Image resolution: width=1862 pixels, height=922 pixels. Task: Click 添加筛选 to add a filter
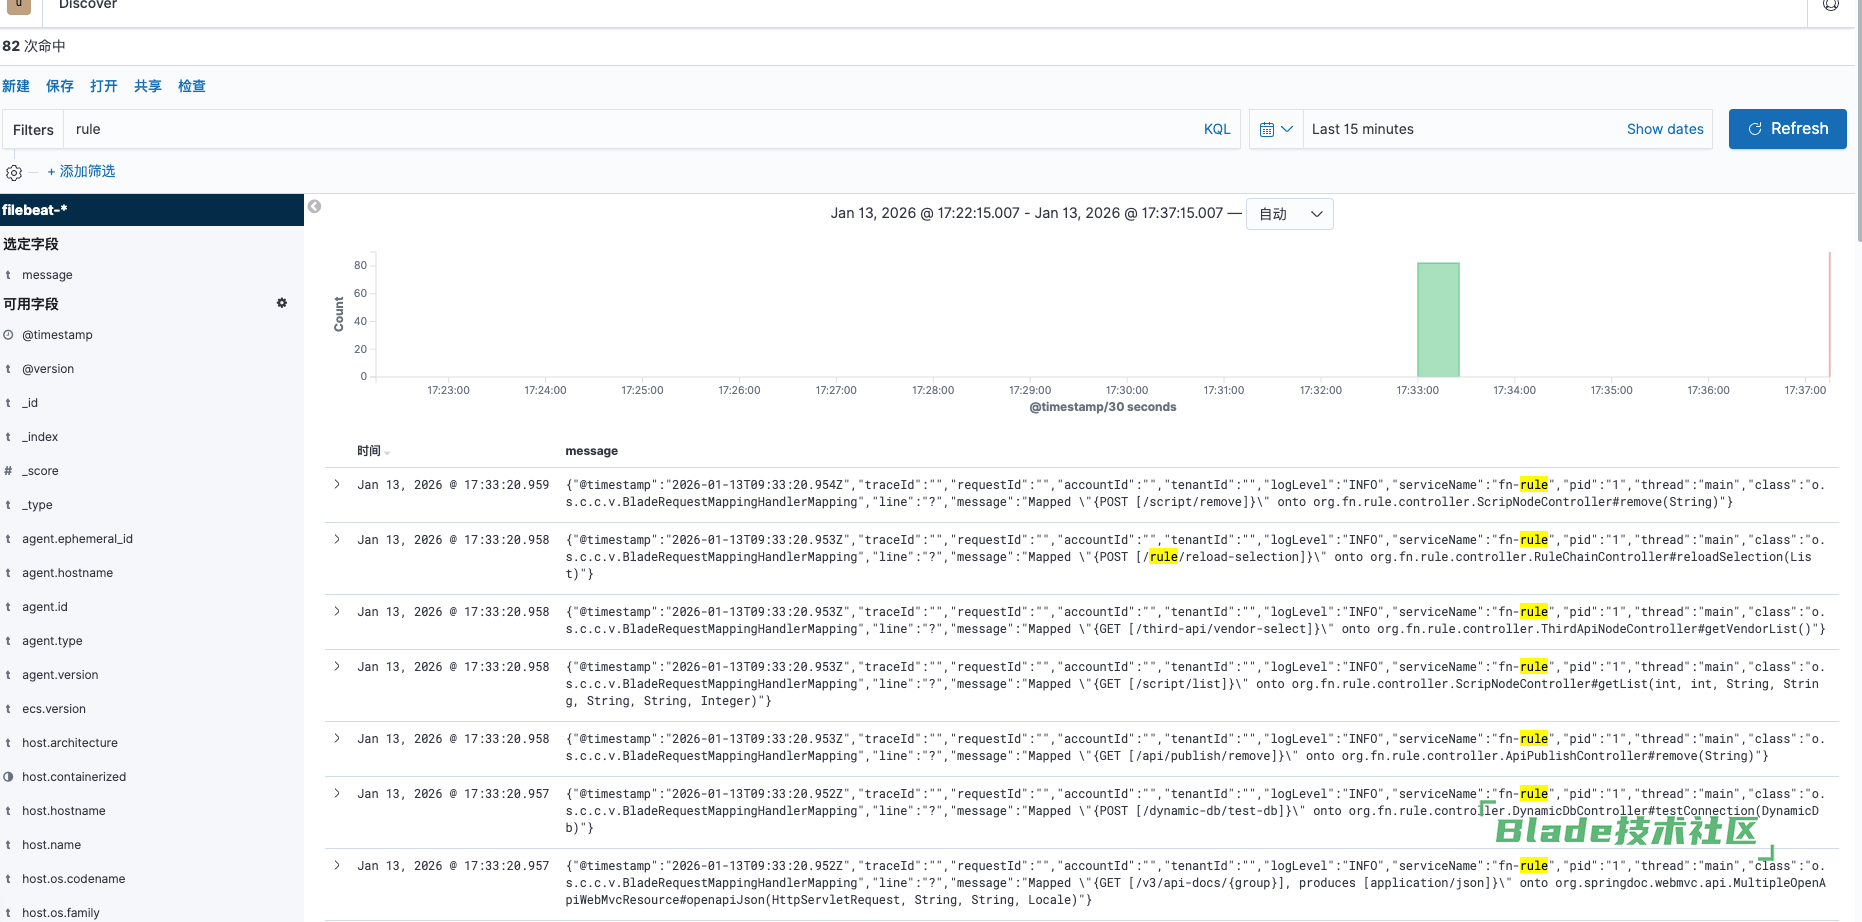tap(81, 172)
